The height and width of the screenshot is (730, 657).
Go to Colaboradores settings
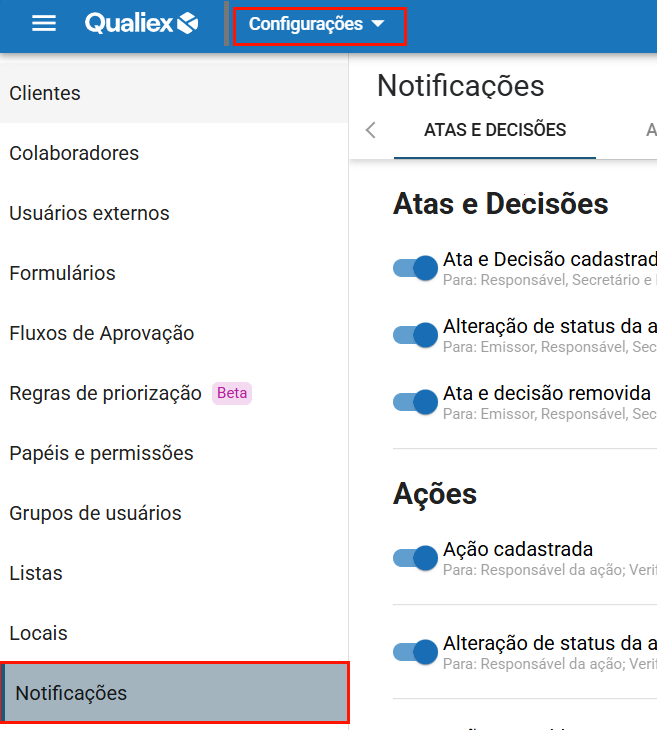coord(74,153)
